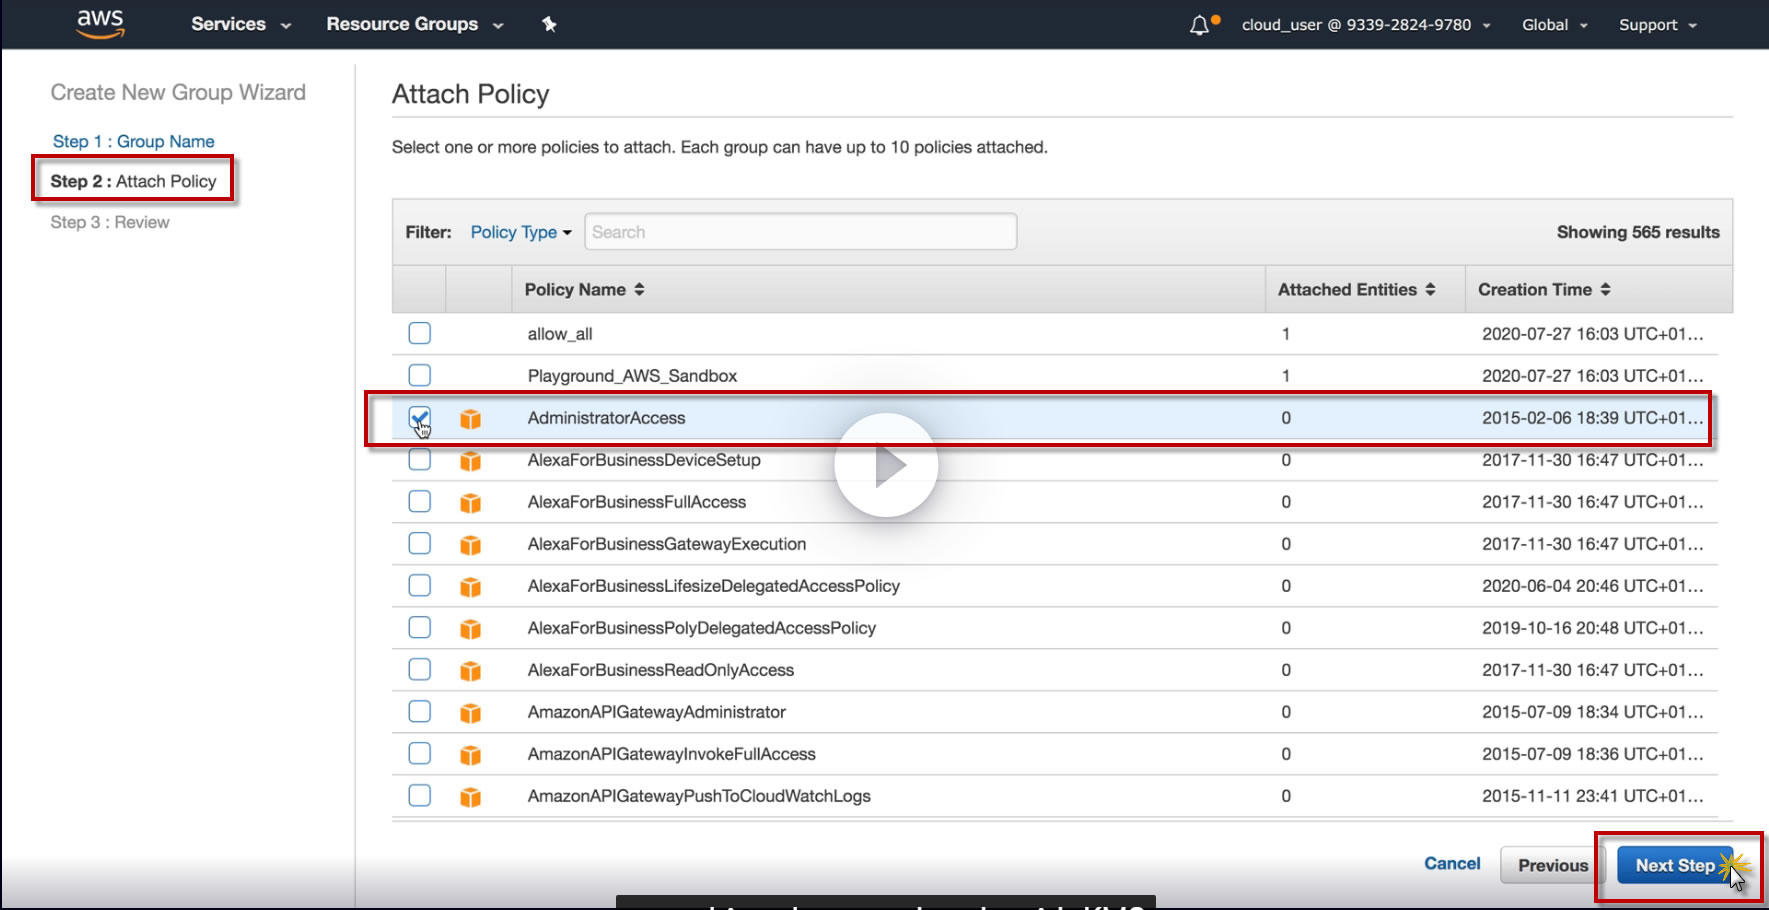Open the Services dropdown menu

tap(240, 24)
